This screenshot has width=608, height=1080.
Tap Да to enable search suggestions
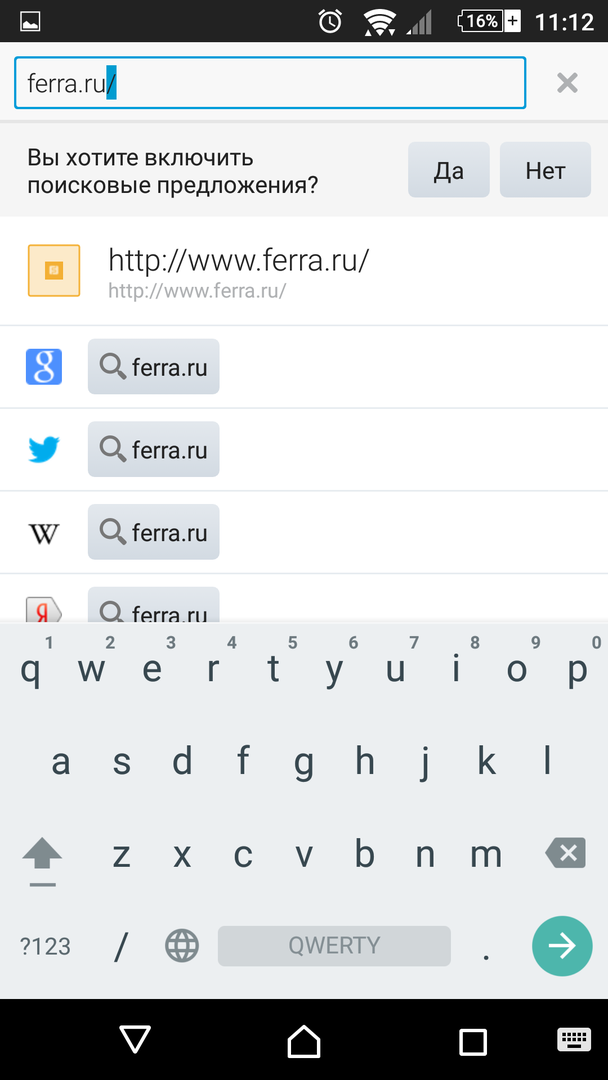pos(448,170)
